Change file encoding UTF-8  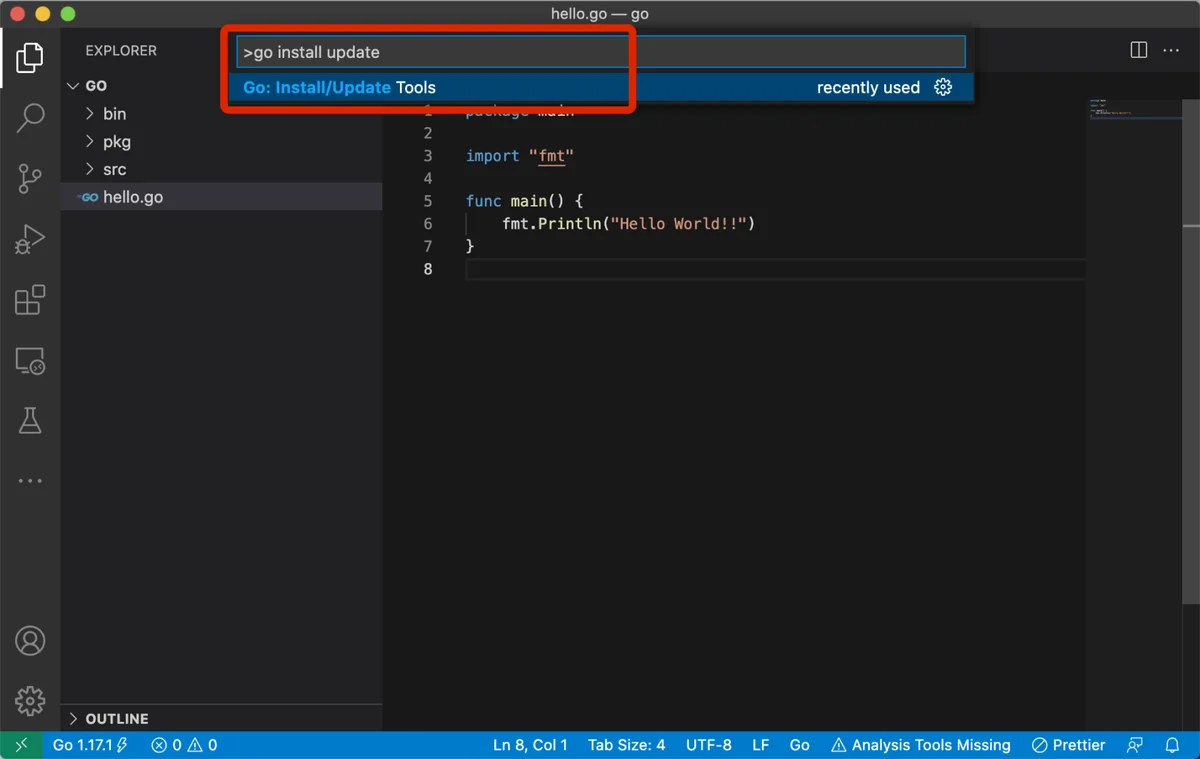(x=708, y=745)
